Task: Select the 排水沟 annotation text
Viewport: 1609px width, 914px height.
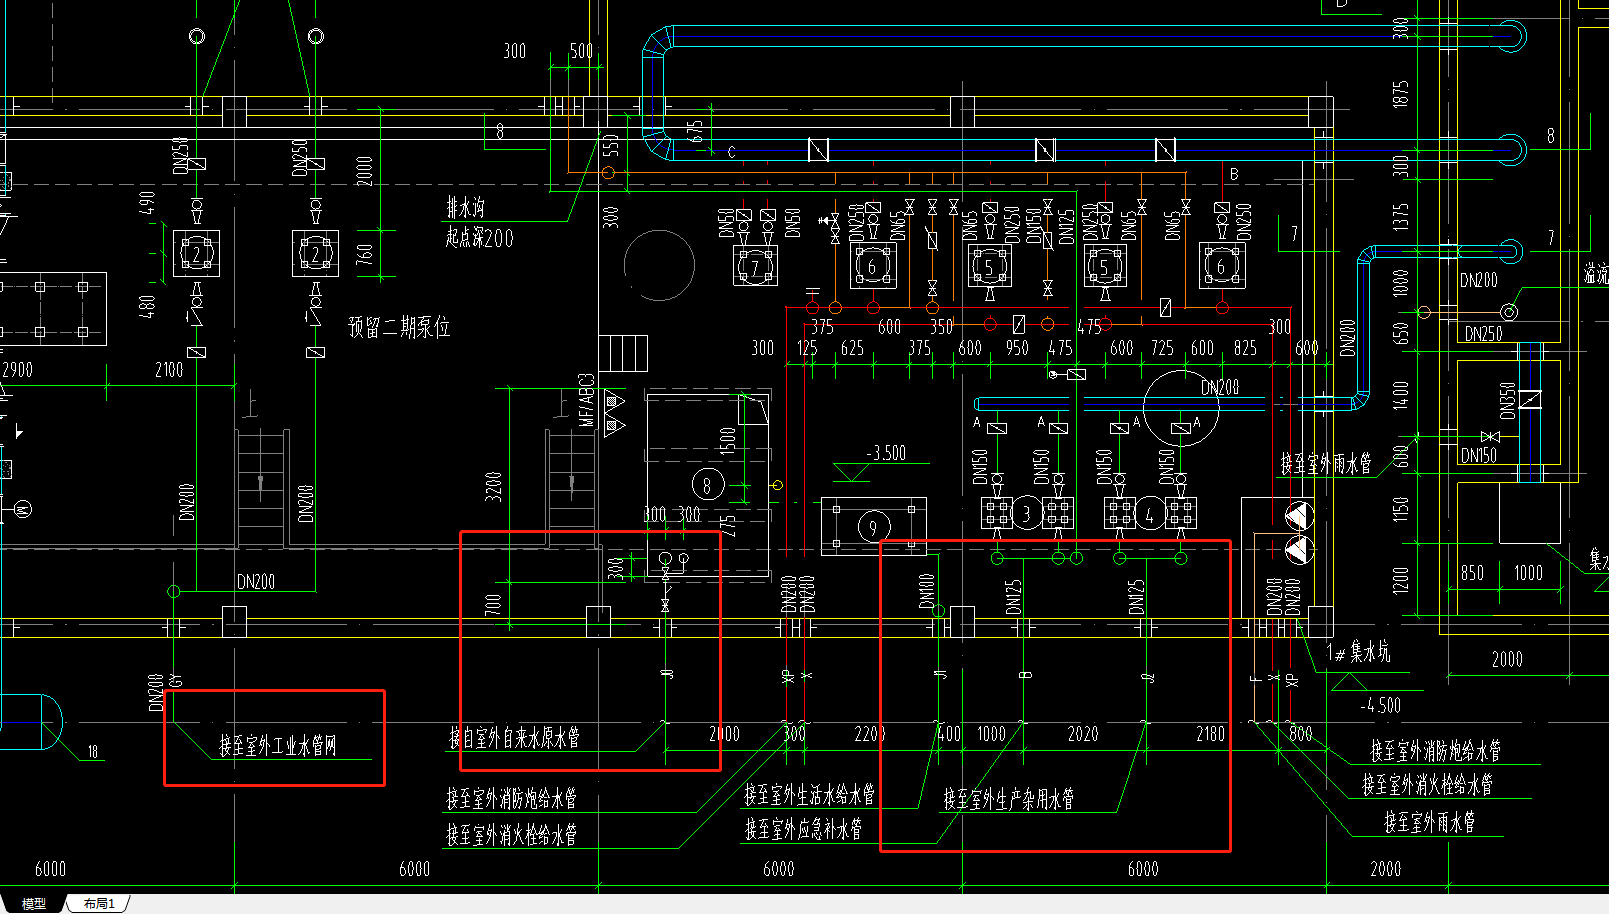Action: (465, 207)
